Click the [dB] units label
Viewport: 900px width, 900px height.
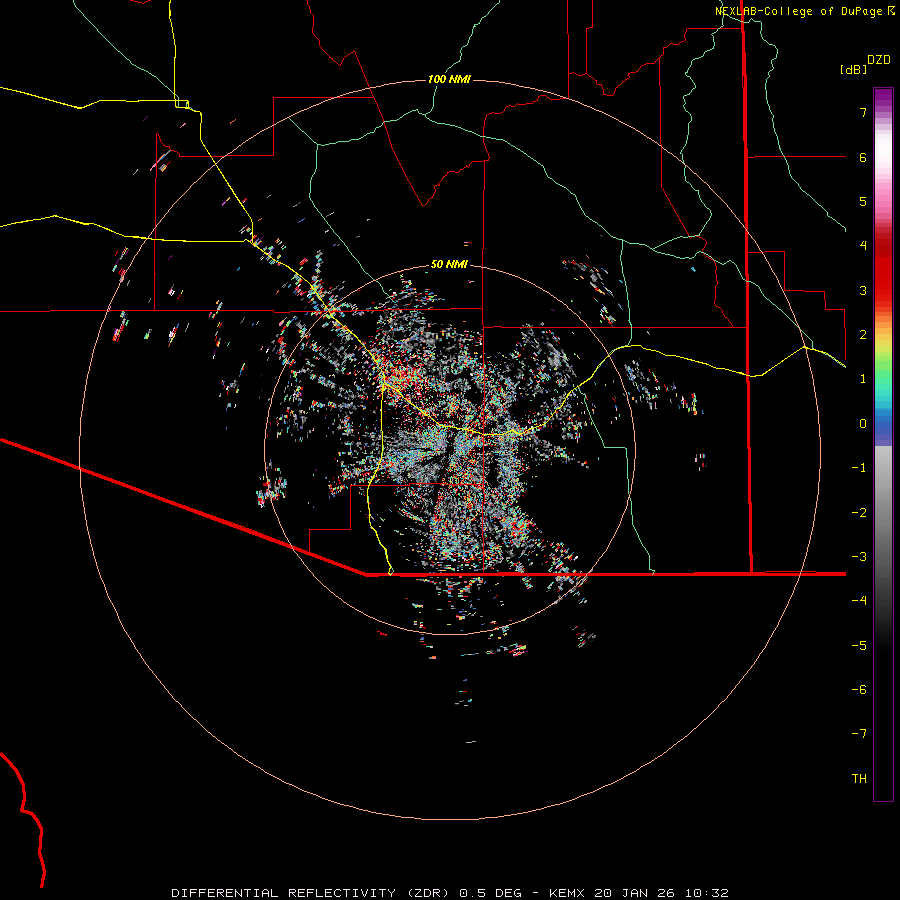tap(853, 69)
